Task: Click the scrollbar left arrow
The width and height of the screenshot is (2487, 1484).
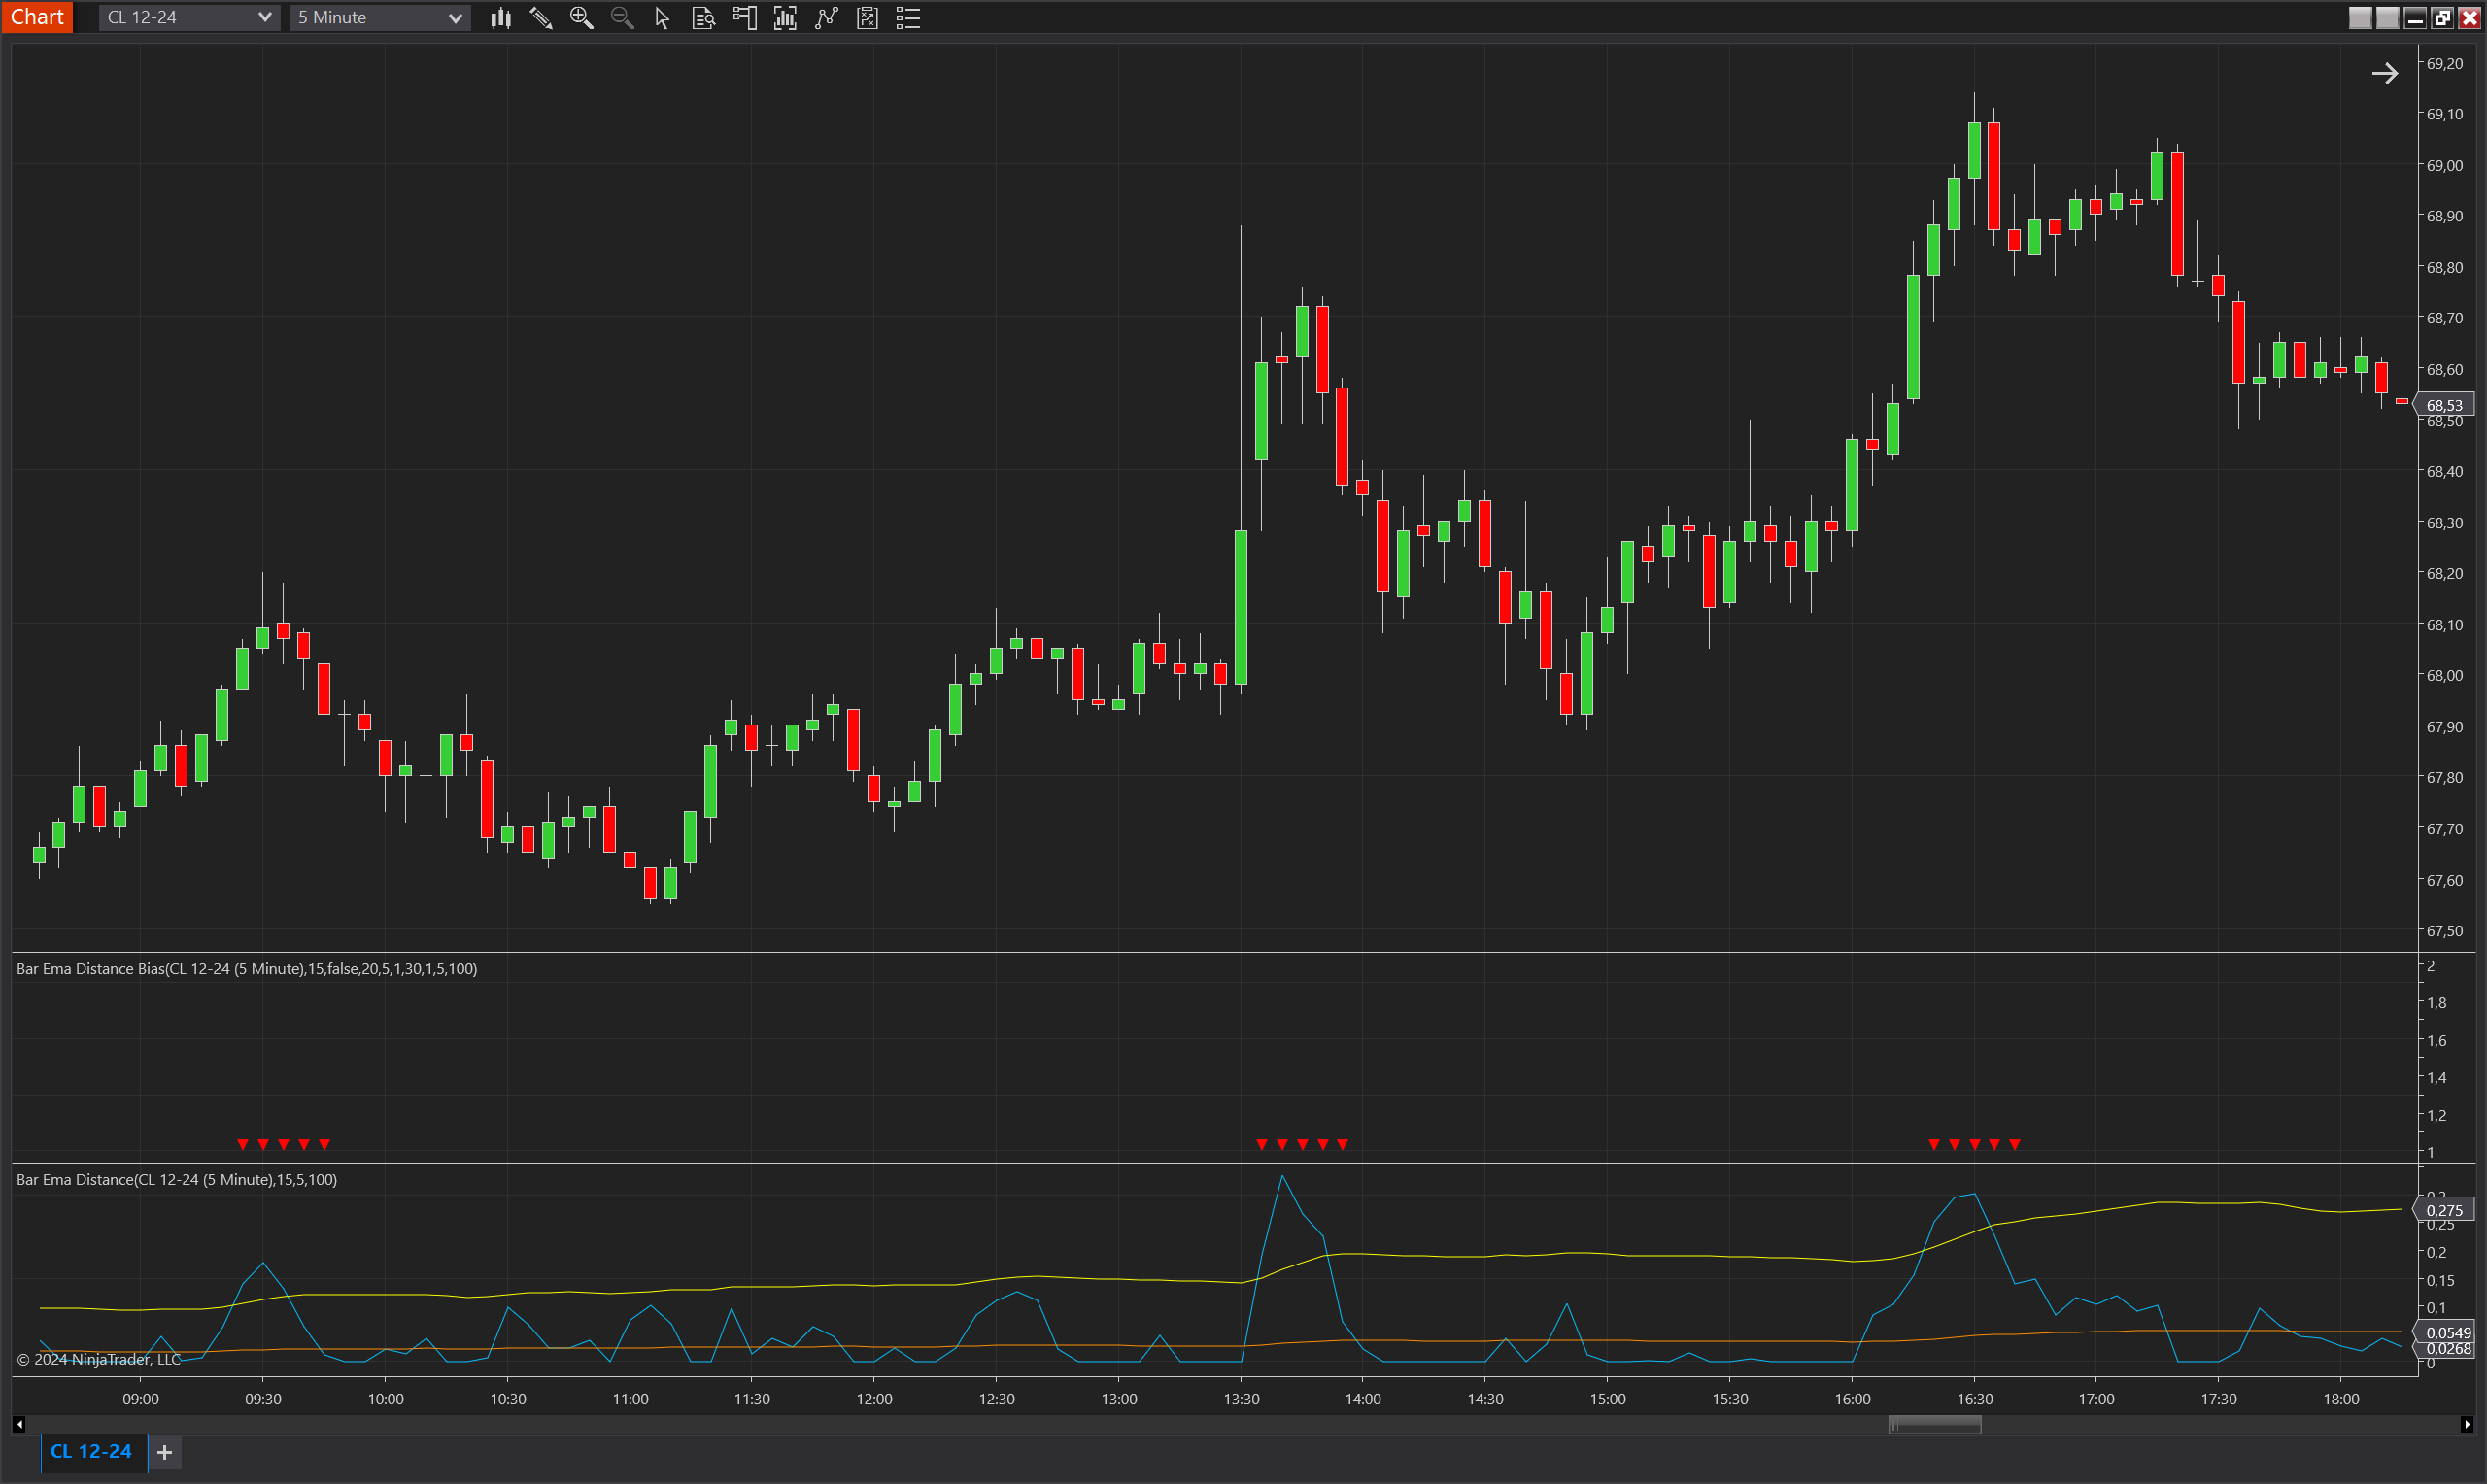Action: click(19, 1425)
